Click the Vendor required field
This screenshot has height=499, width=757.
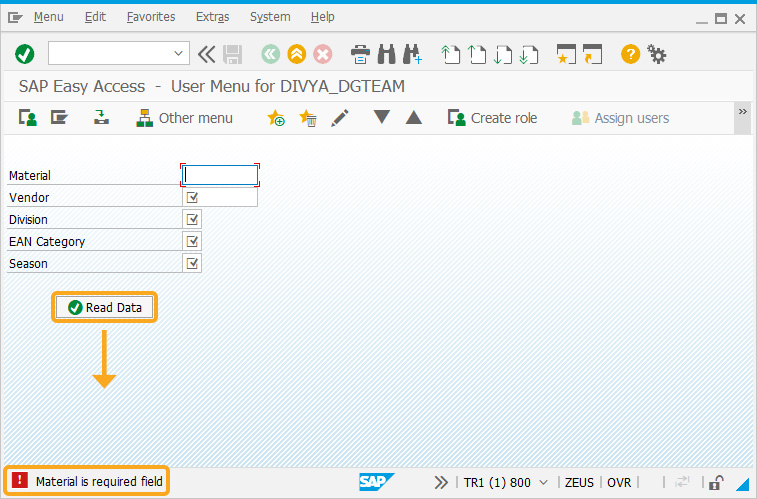coord(220,197)
